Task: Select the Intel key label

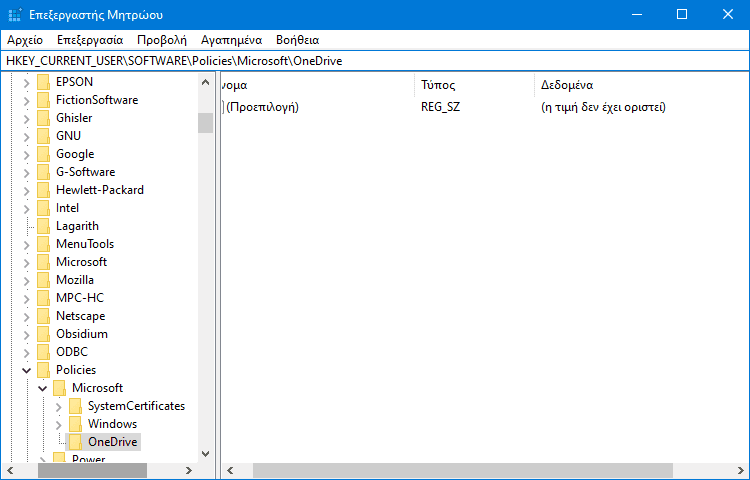Action: pos(67,208)
